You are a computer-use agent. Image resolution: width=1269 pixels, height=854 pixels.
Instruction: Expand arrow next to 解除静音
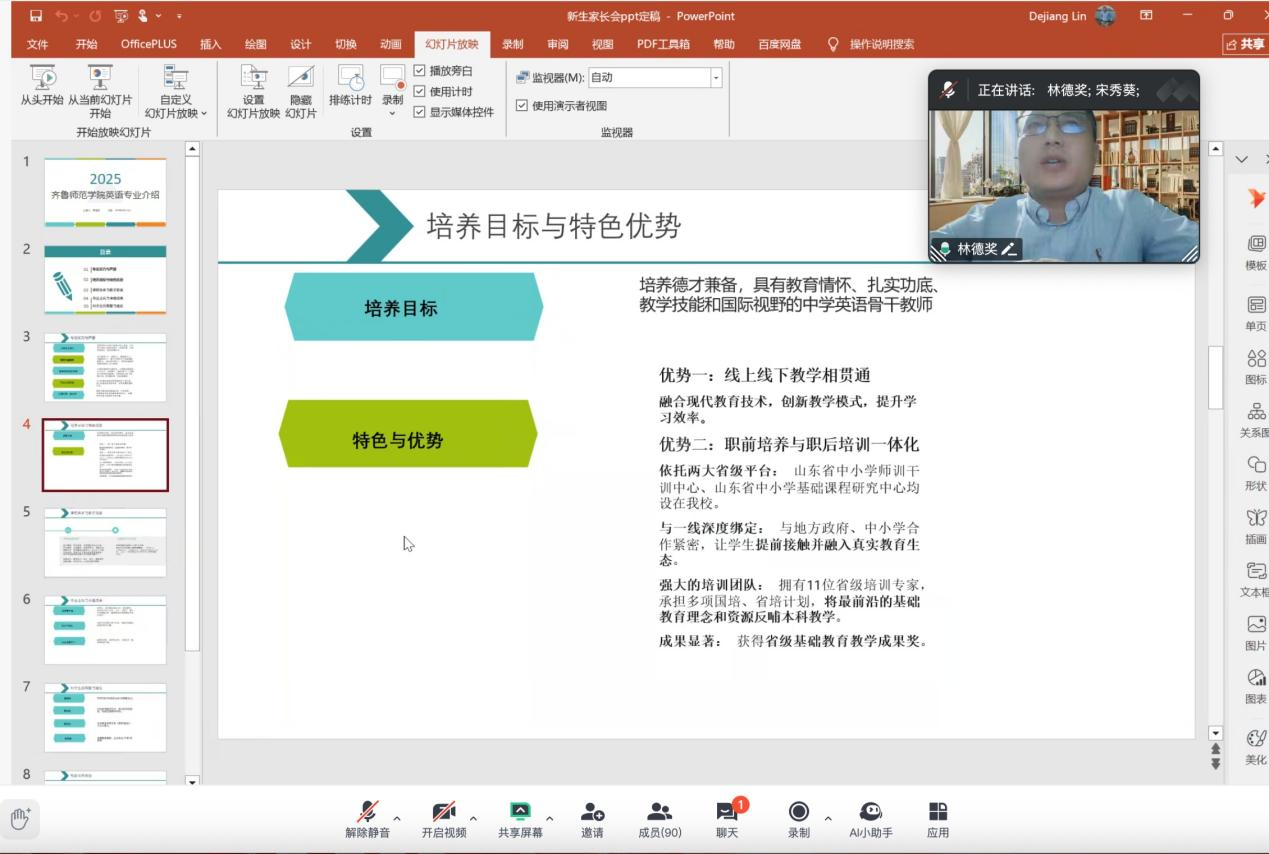coord(397,819)
